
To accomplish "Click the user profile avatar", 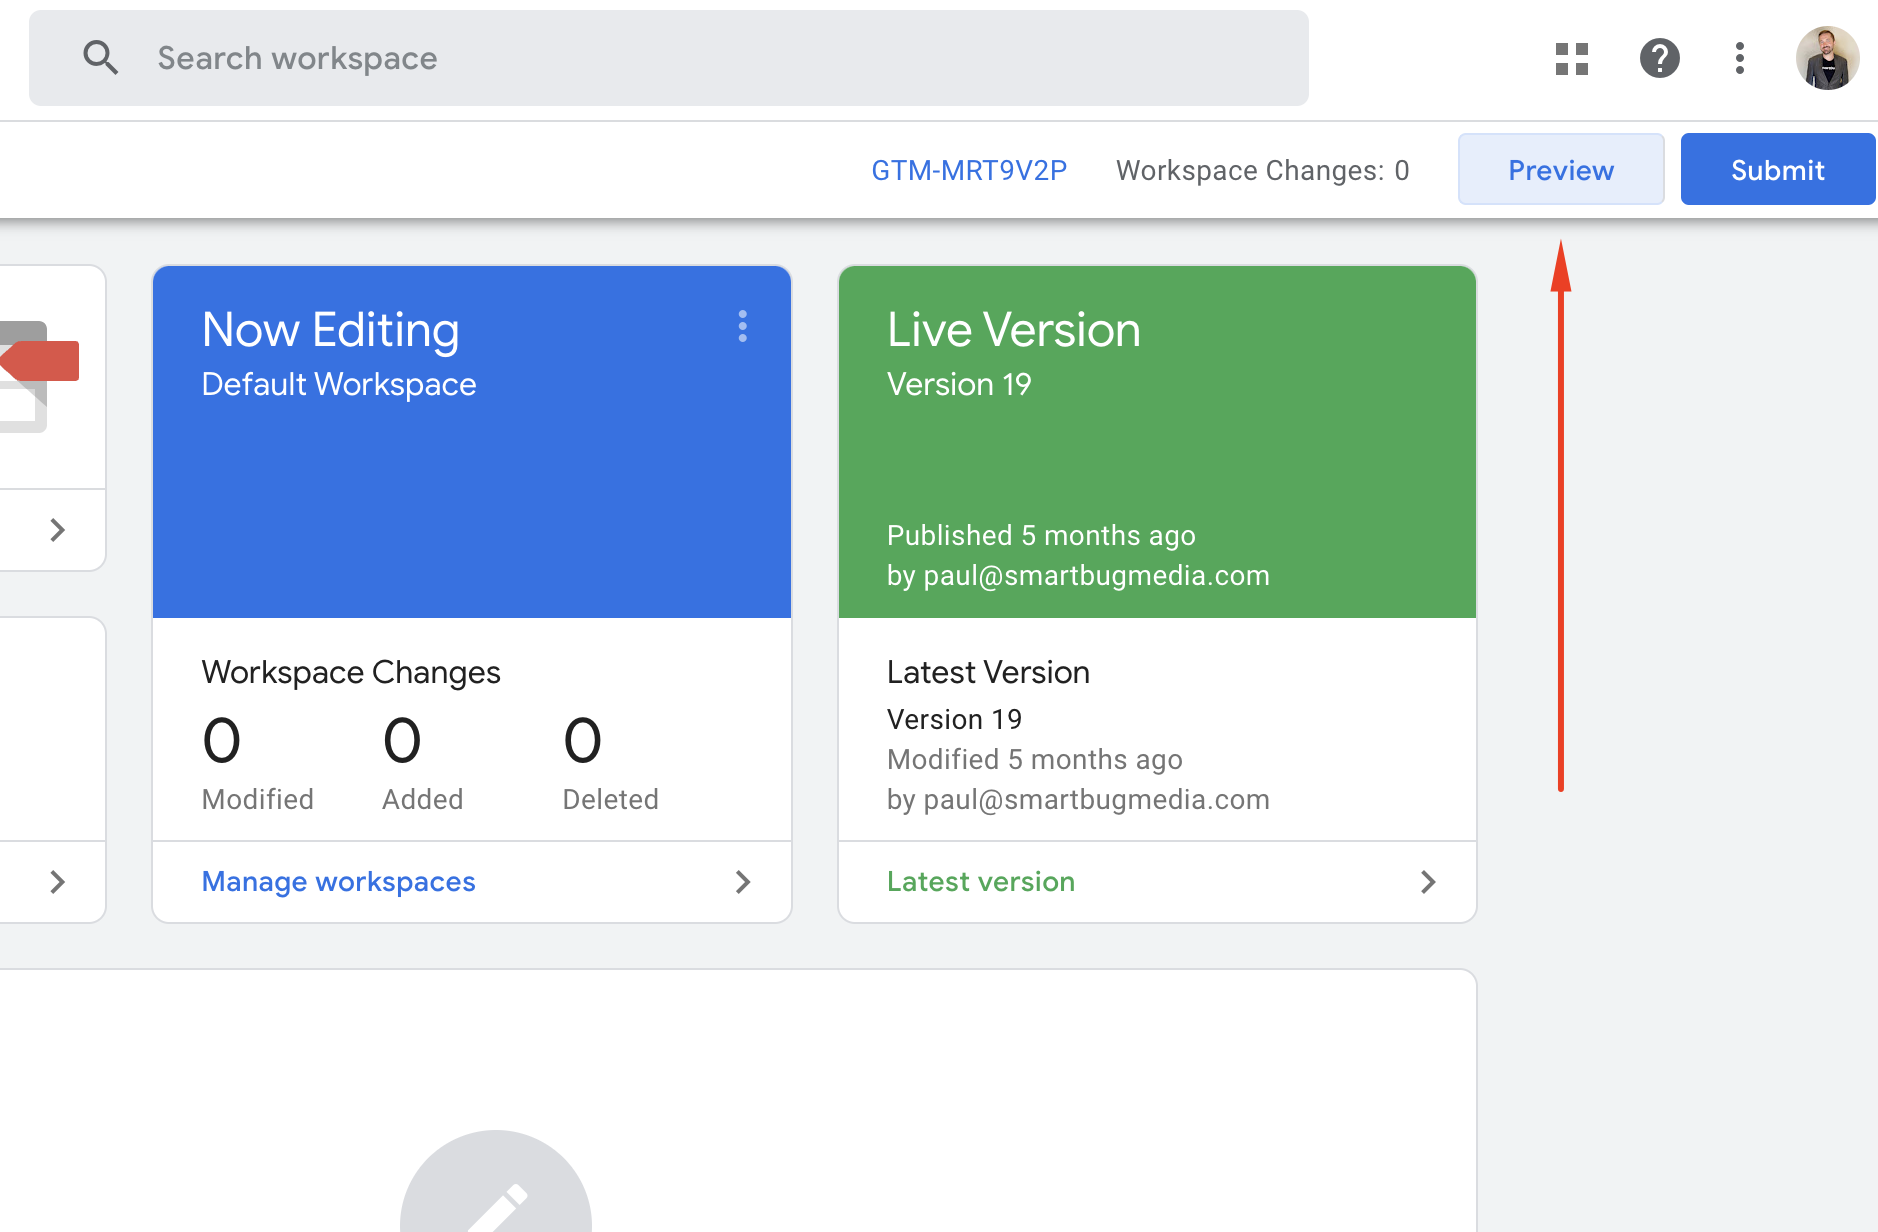I will [x=1827, y=58].
